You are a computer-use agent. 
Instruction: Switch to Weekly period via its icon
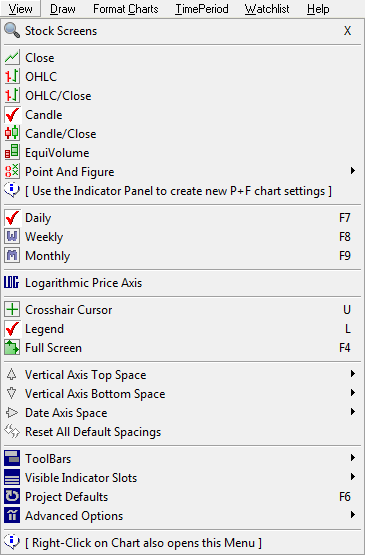12,236
